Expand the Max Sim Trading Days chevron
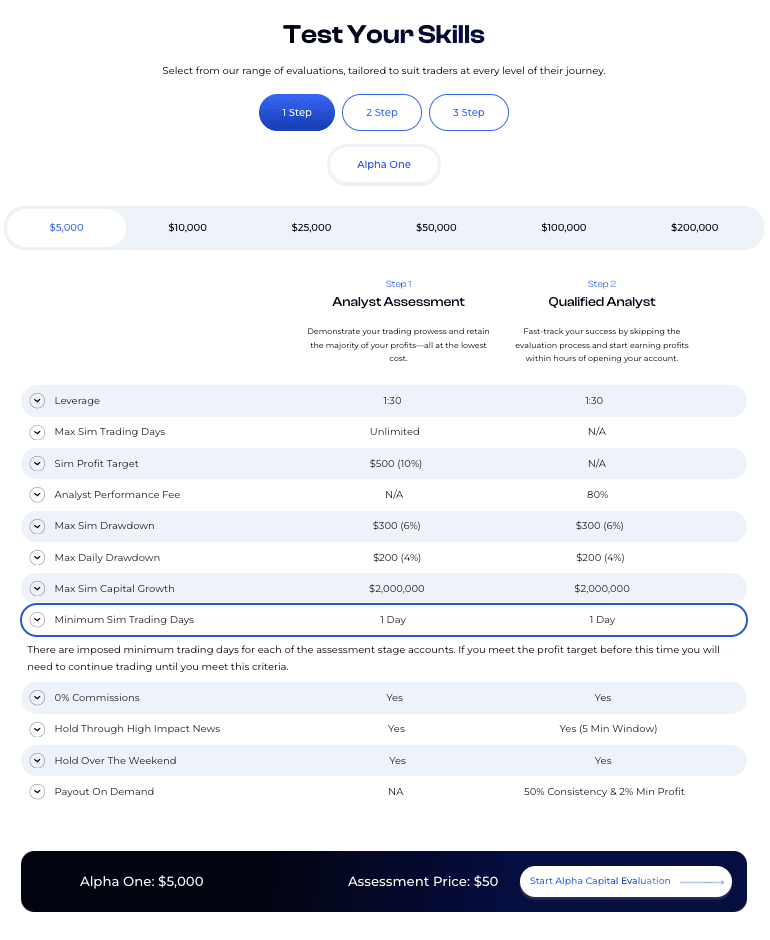 [37, 432]
